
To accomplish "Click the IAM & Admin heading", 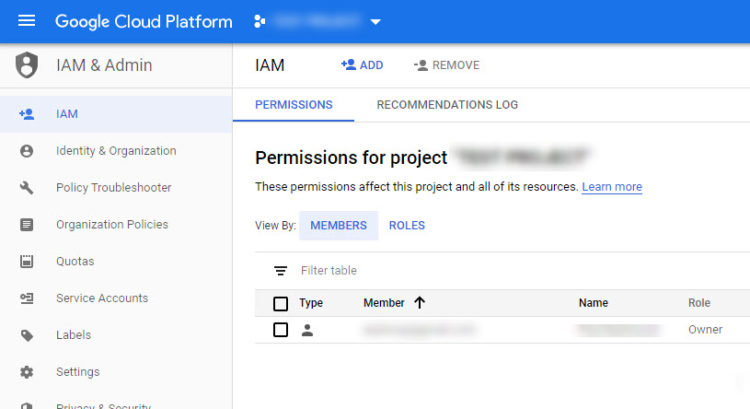I will tap(104, 65).
